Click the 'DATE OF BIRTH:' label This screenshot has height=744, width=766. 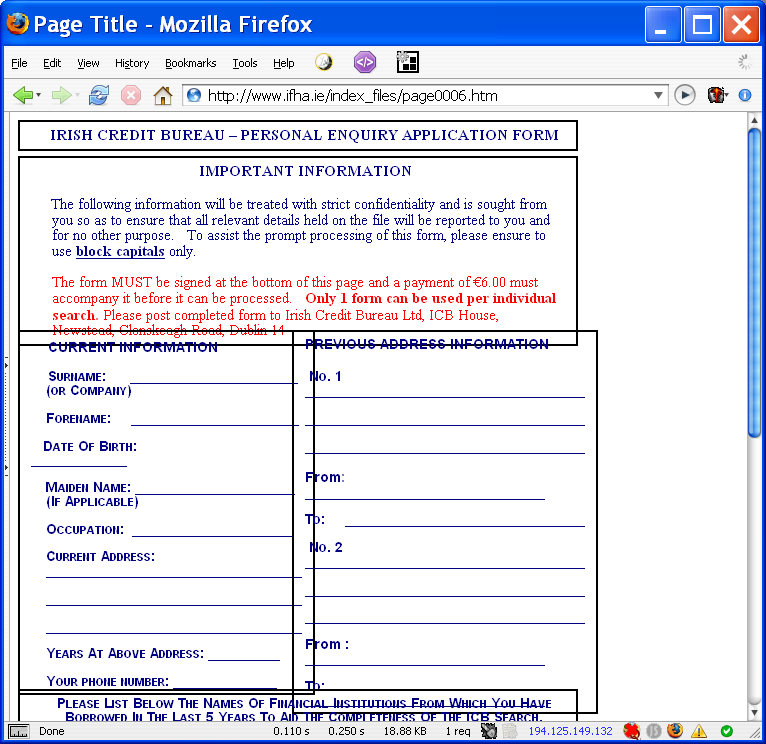tap(90, 446)
